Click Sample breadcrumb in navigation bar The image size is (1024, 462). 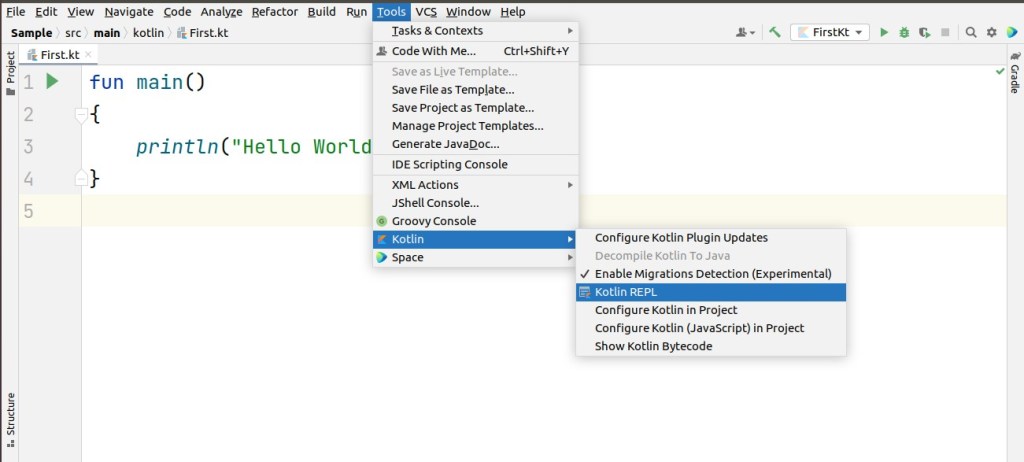31,33
